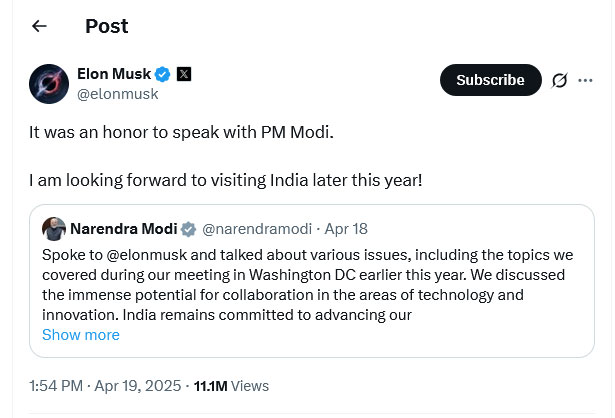Screen dimensions: 615x418
Task: Click the Elon Musk display name
Action: (114, 74)
